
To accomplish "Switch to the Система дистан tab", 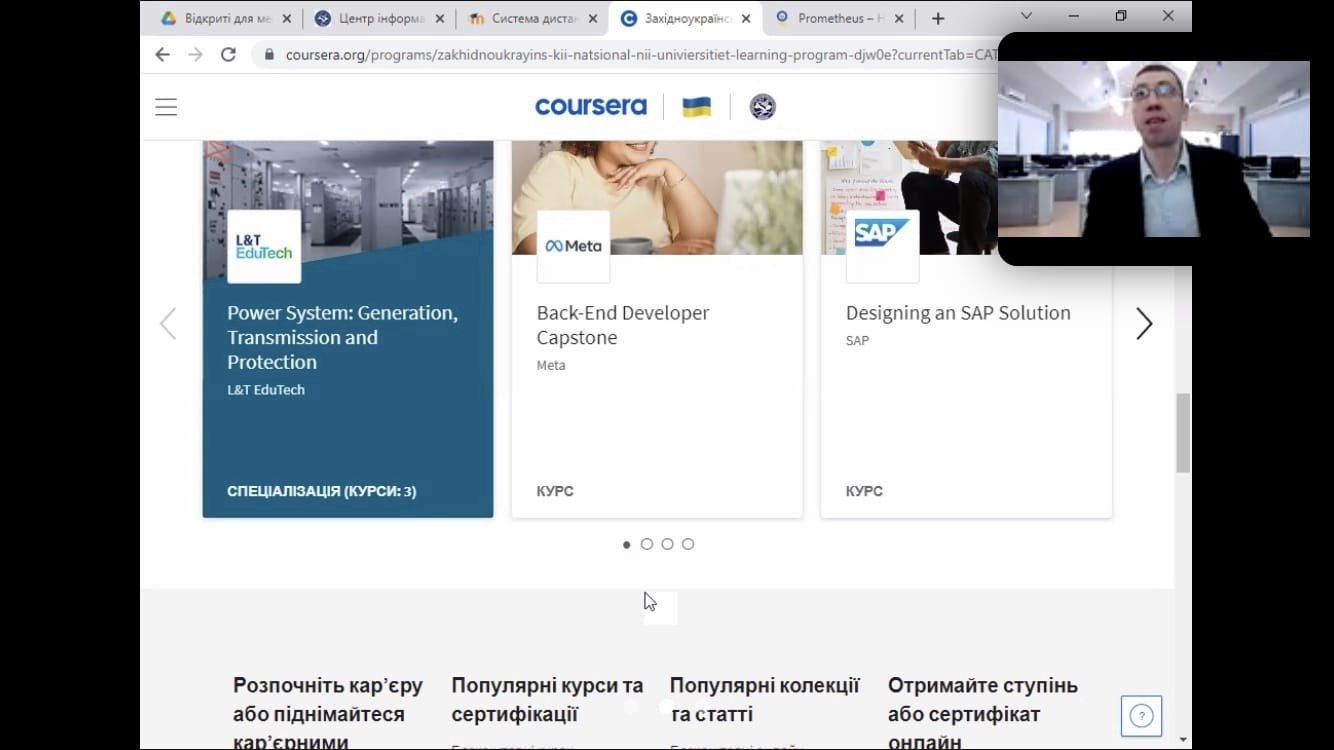I will tap(533, 18).
